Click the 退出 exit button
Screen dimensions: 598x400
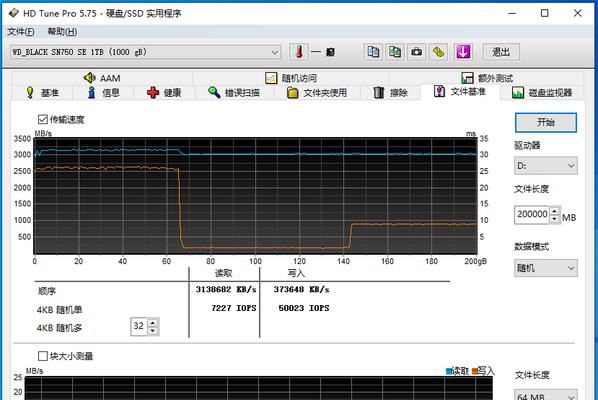click(501, 52)
